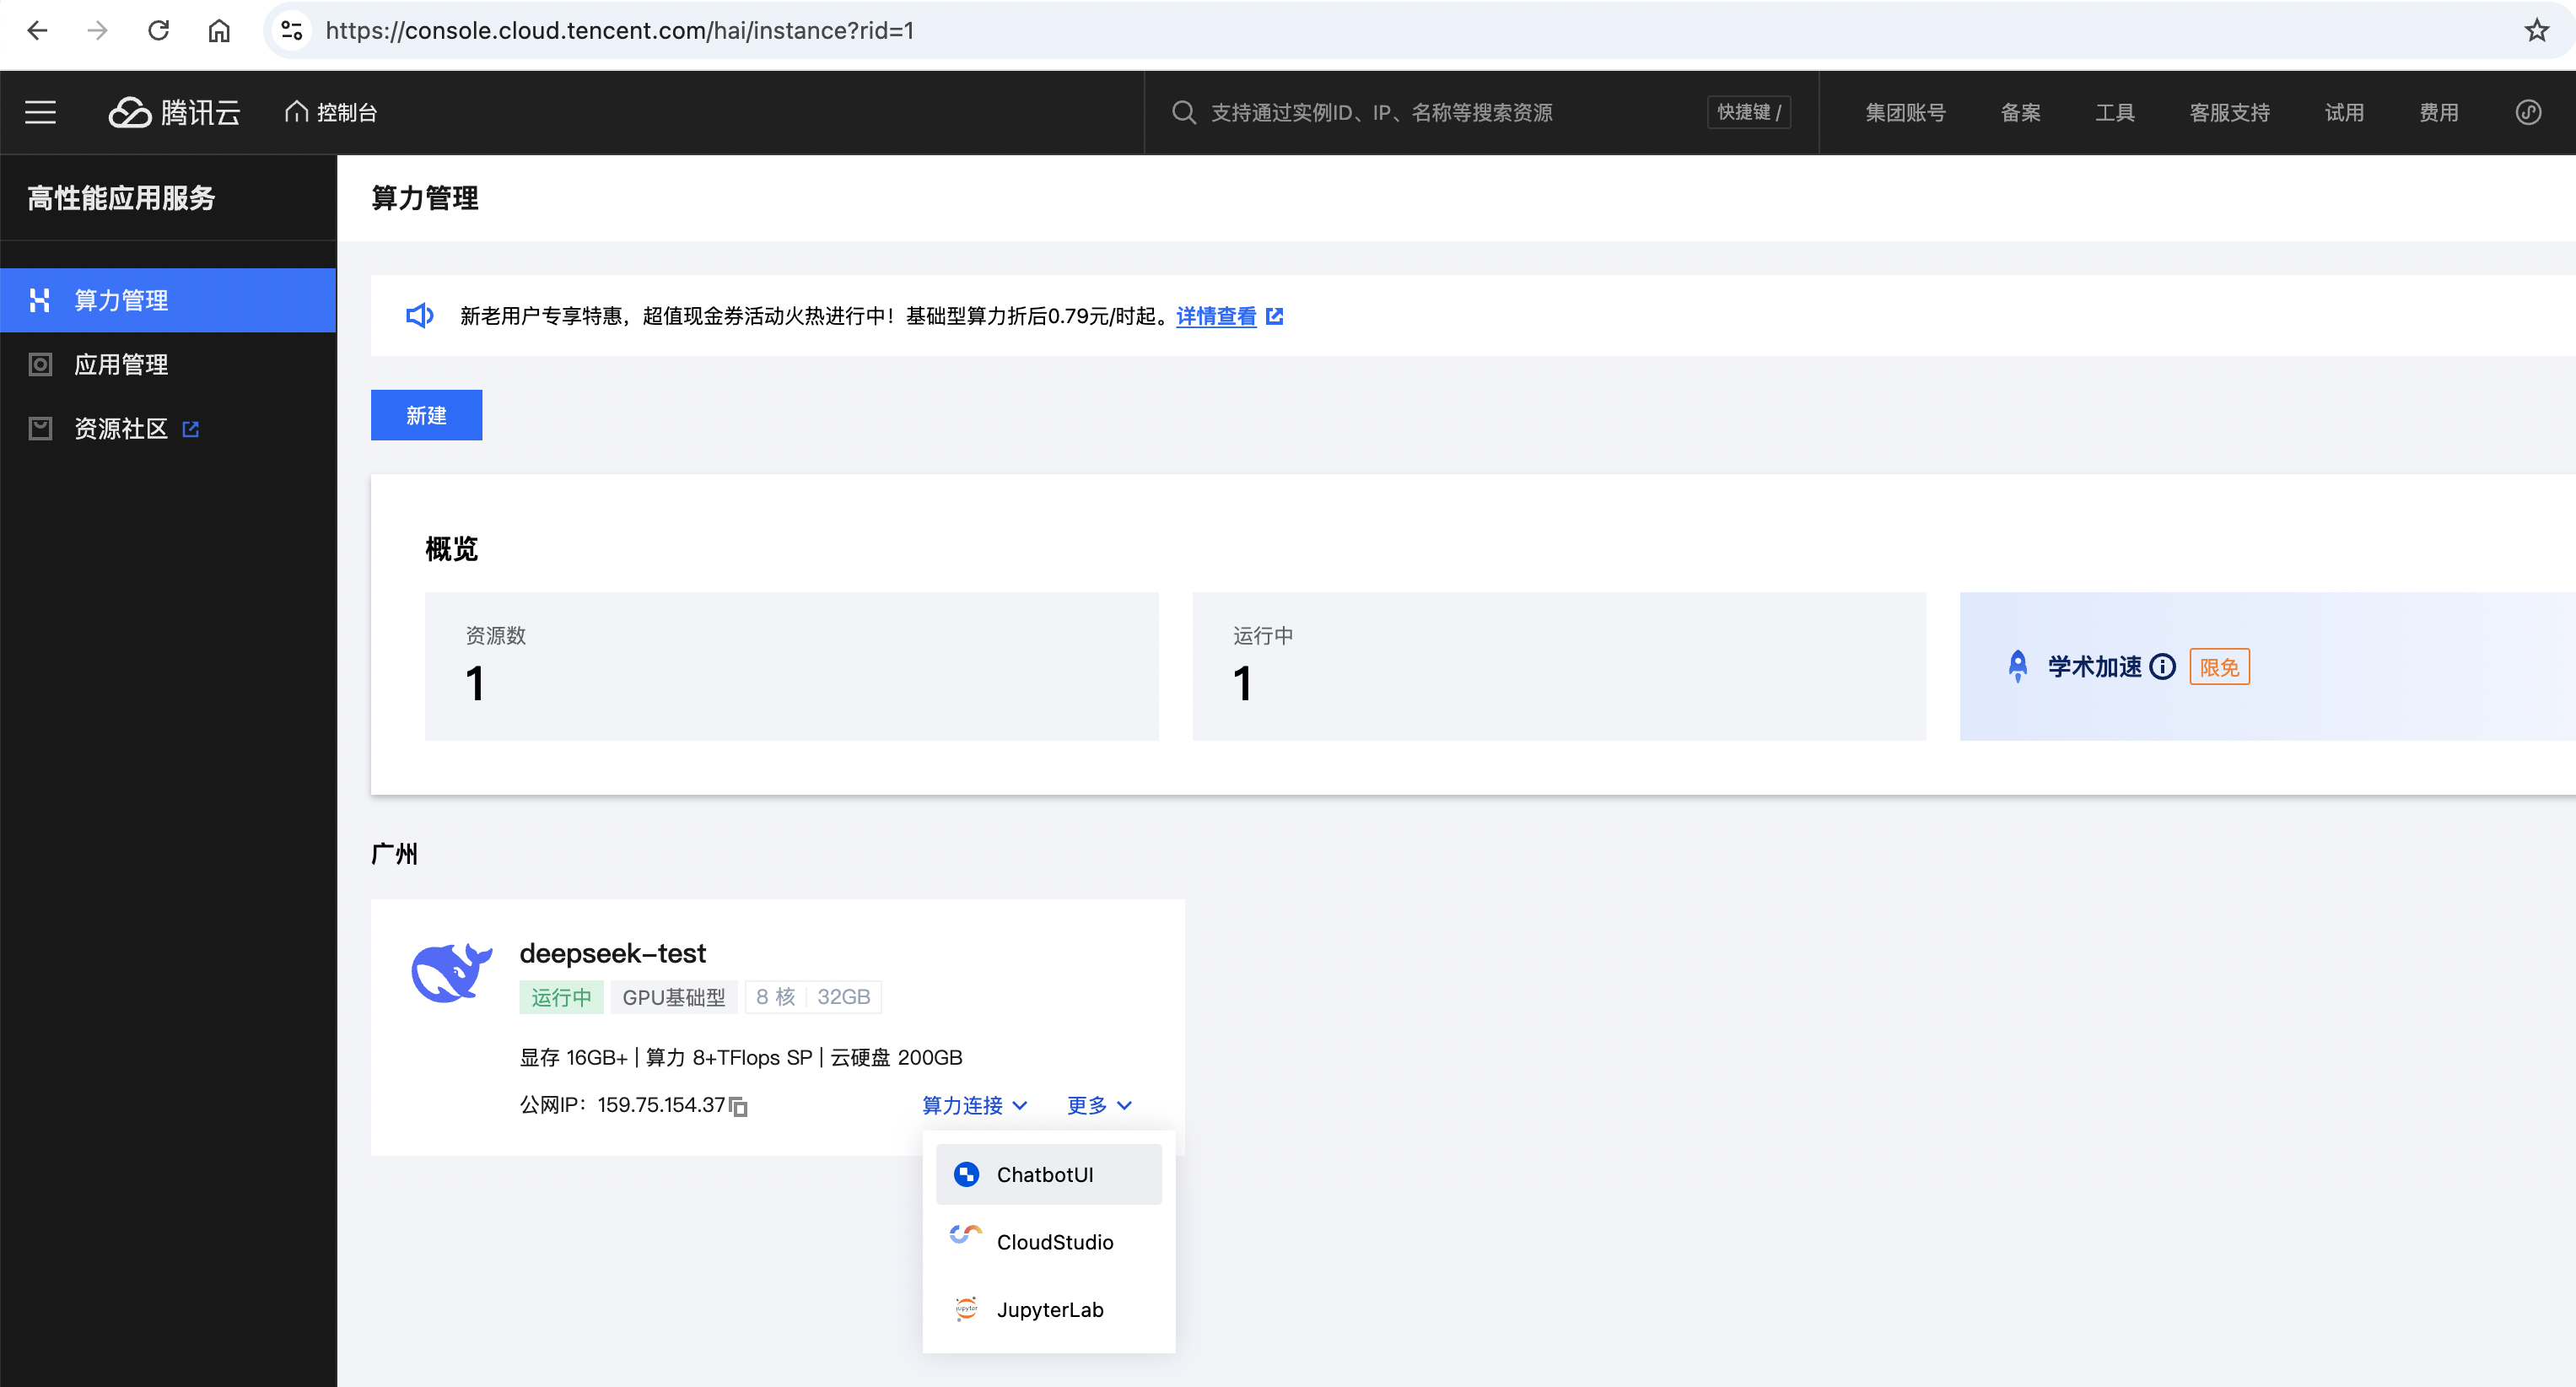2576x1387 pixels.
Task: Click the round icon right of 费用
Action: pos(2528,112)
